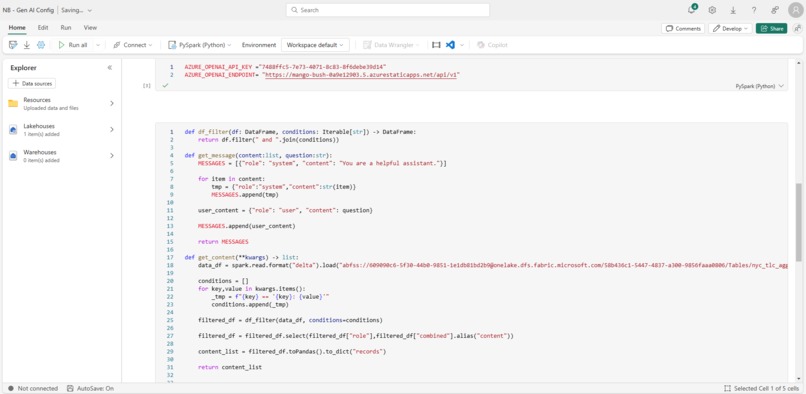Click the collaborators icon beside Share

tap(797, 28)
